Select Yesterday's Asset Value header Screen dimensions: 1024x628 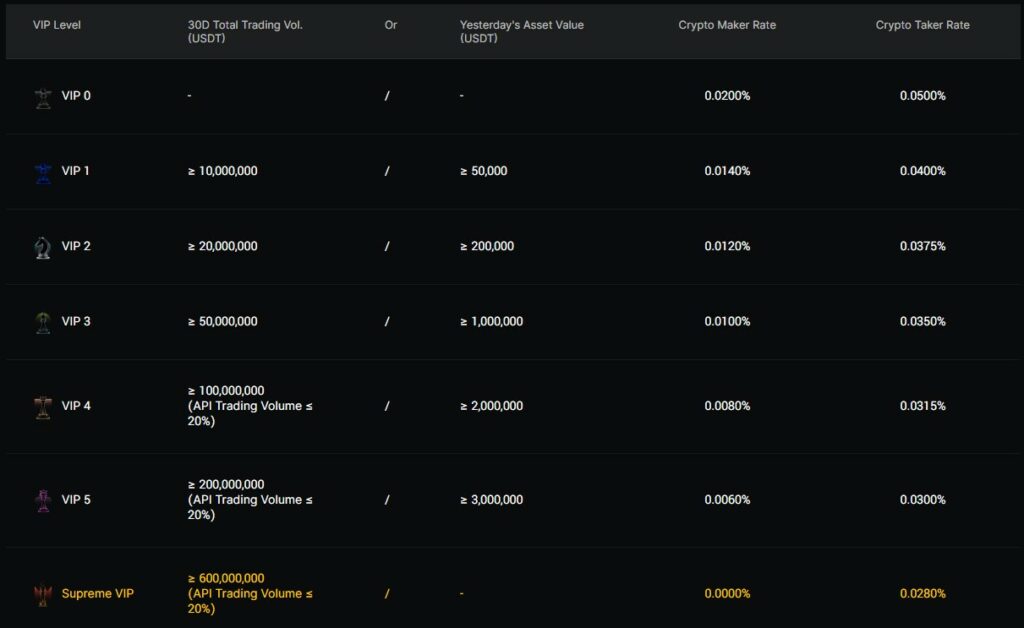tap(522, 31)
